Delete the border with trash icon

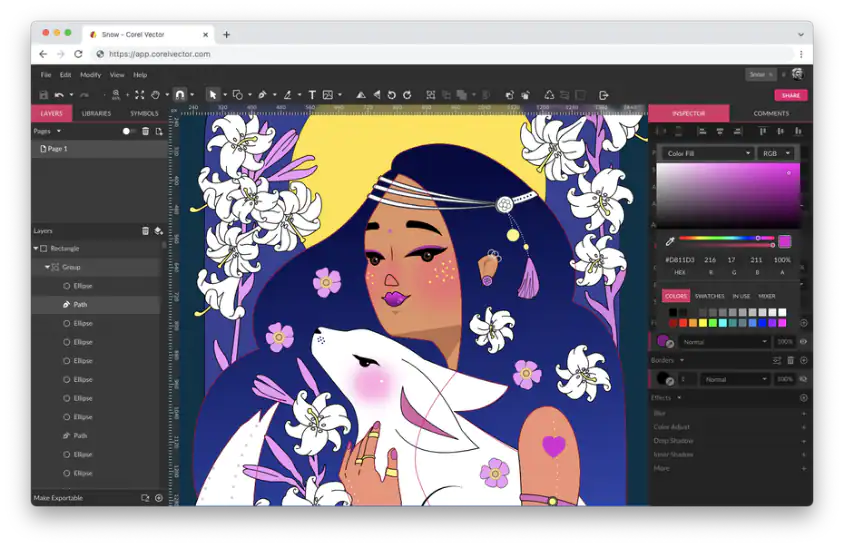(790, 360)
